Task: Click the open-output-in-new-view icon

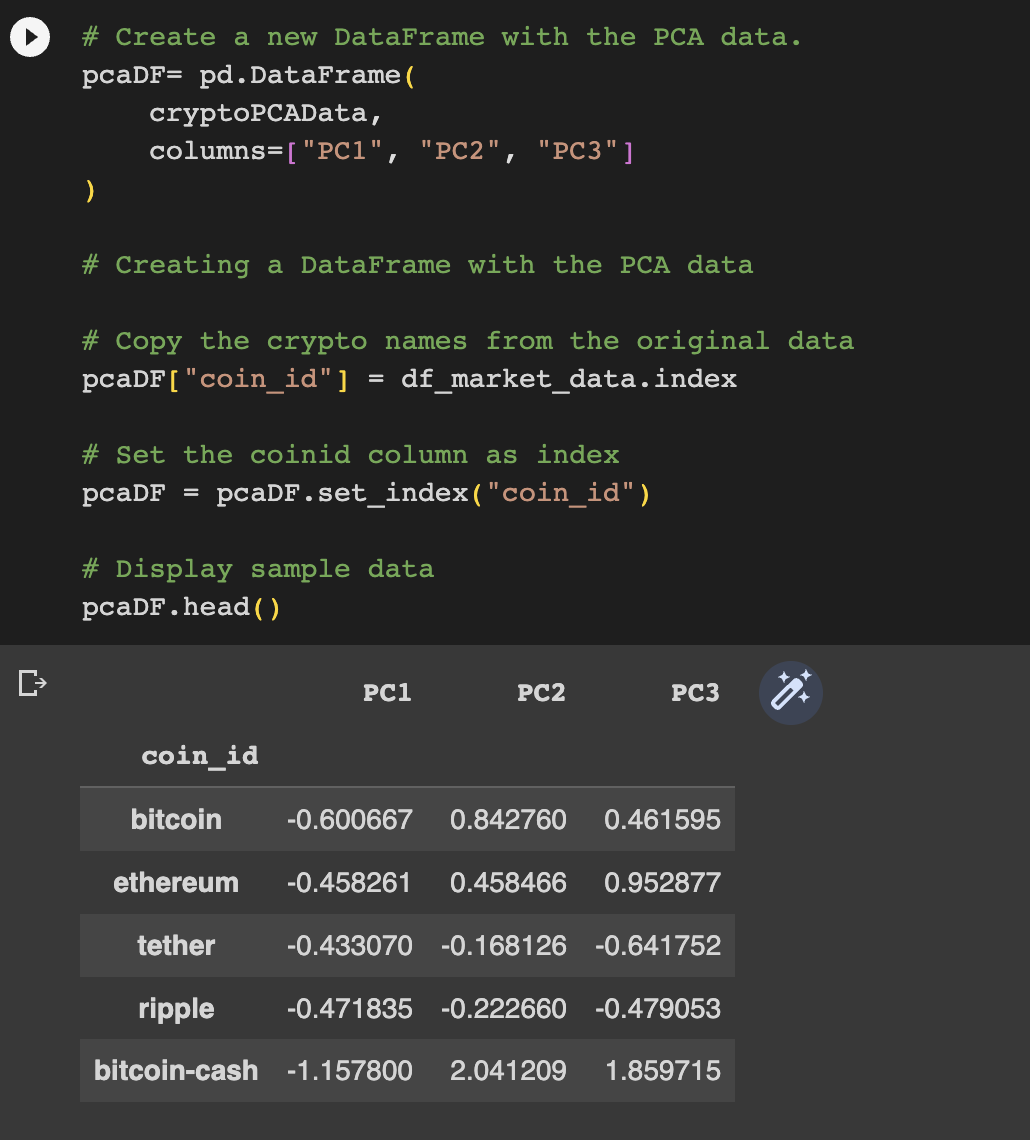Action: [31, 682]
